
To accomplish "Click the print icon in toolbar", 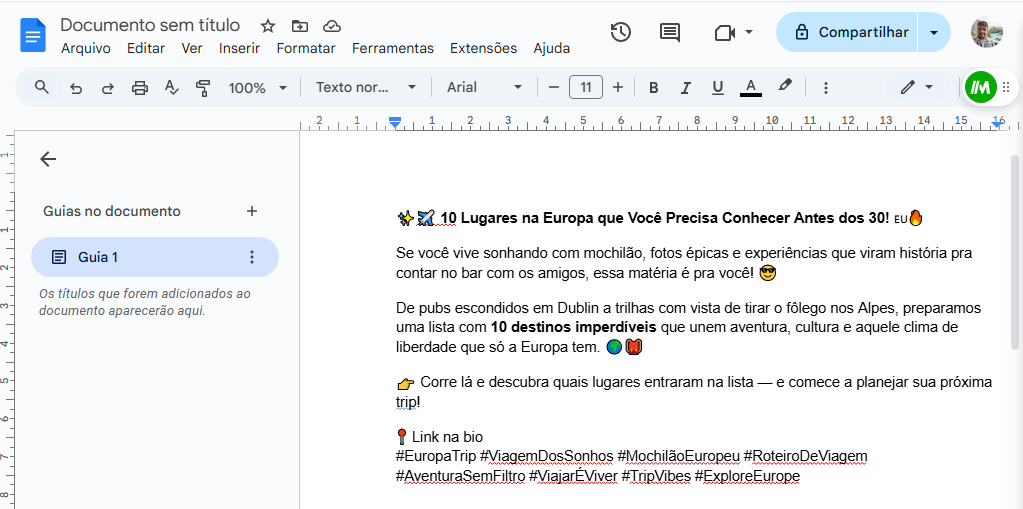I will point(140,88).
